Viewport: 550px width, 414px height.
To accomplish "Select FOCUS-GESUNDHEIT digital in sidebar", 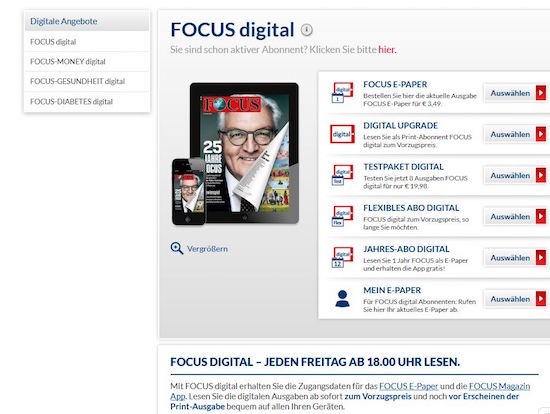I will tap(87, 81).
